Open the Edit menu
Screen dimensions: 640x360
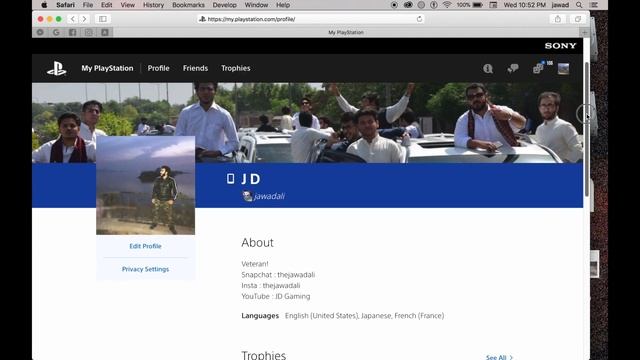coord(107,5)
